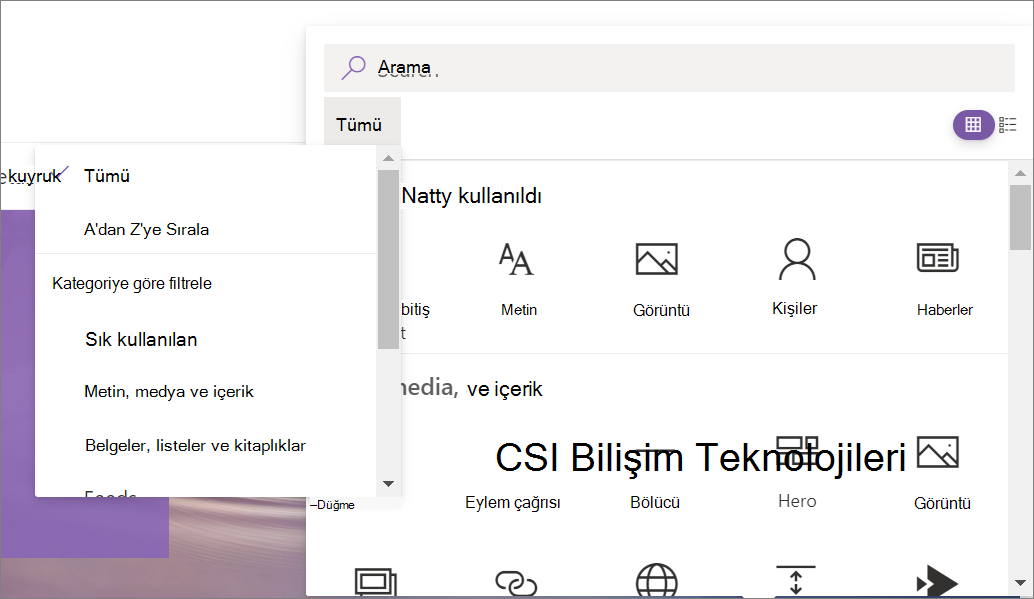
Task: Add the Eylem çağrısı web part
Action: tap(512, 503)
